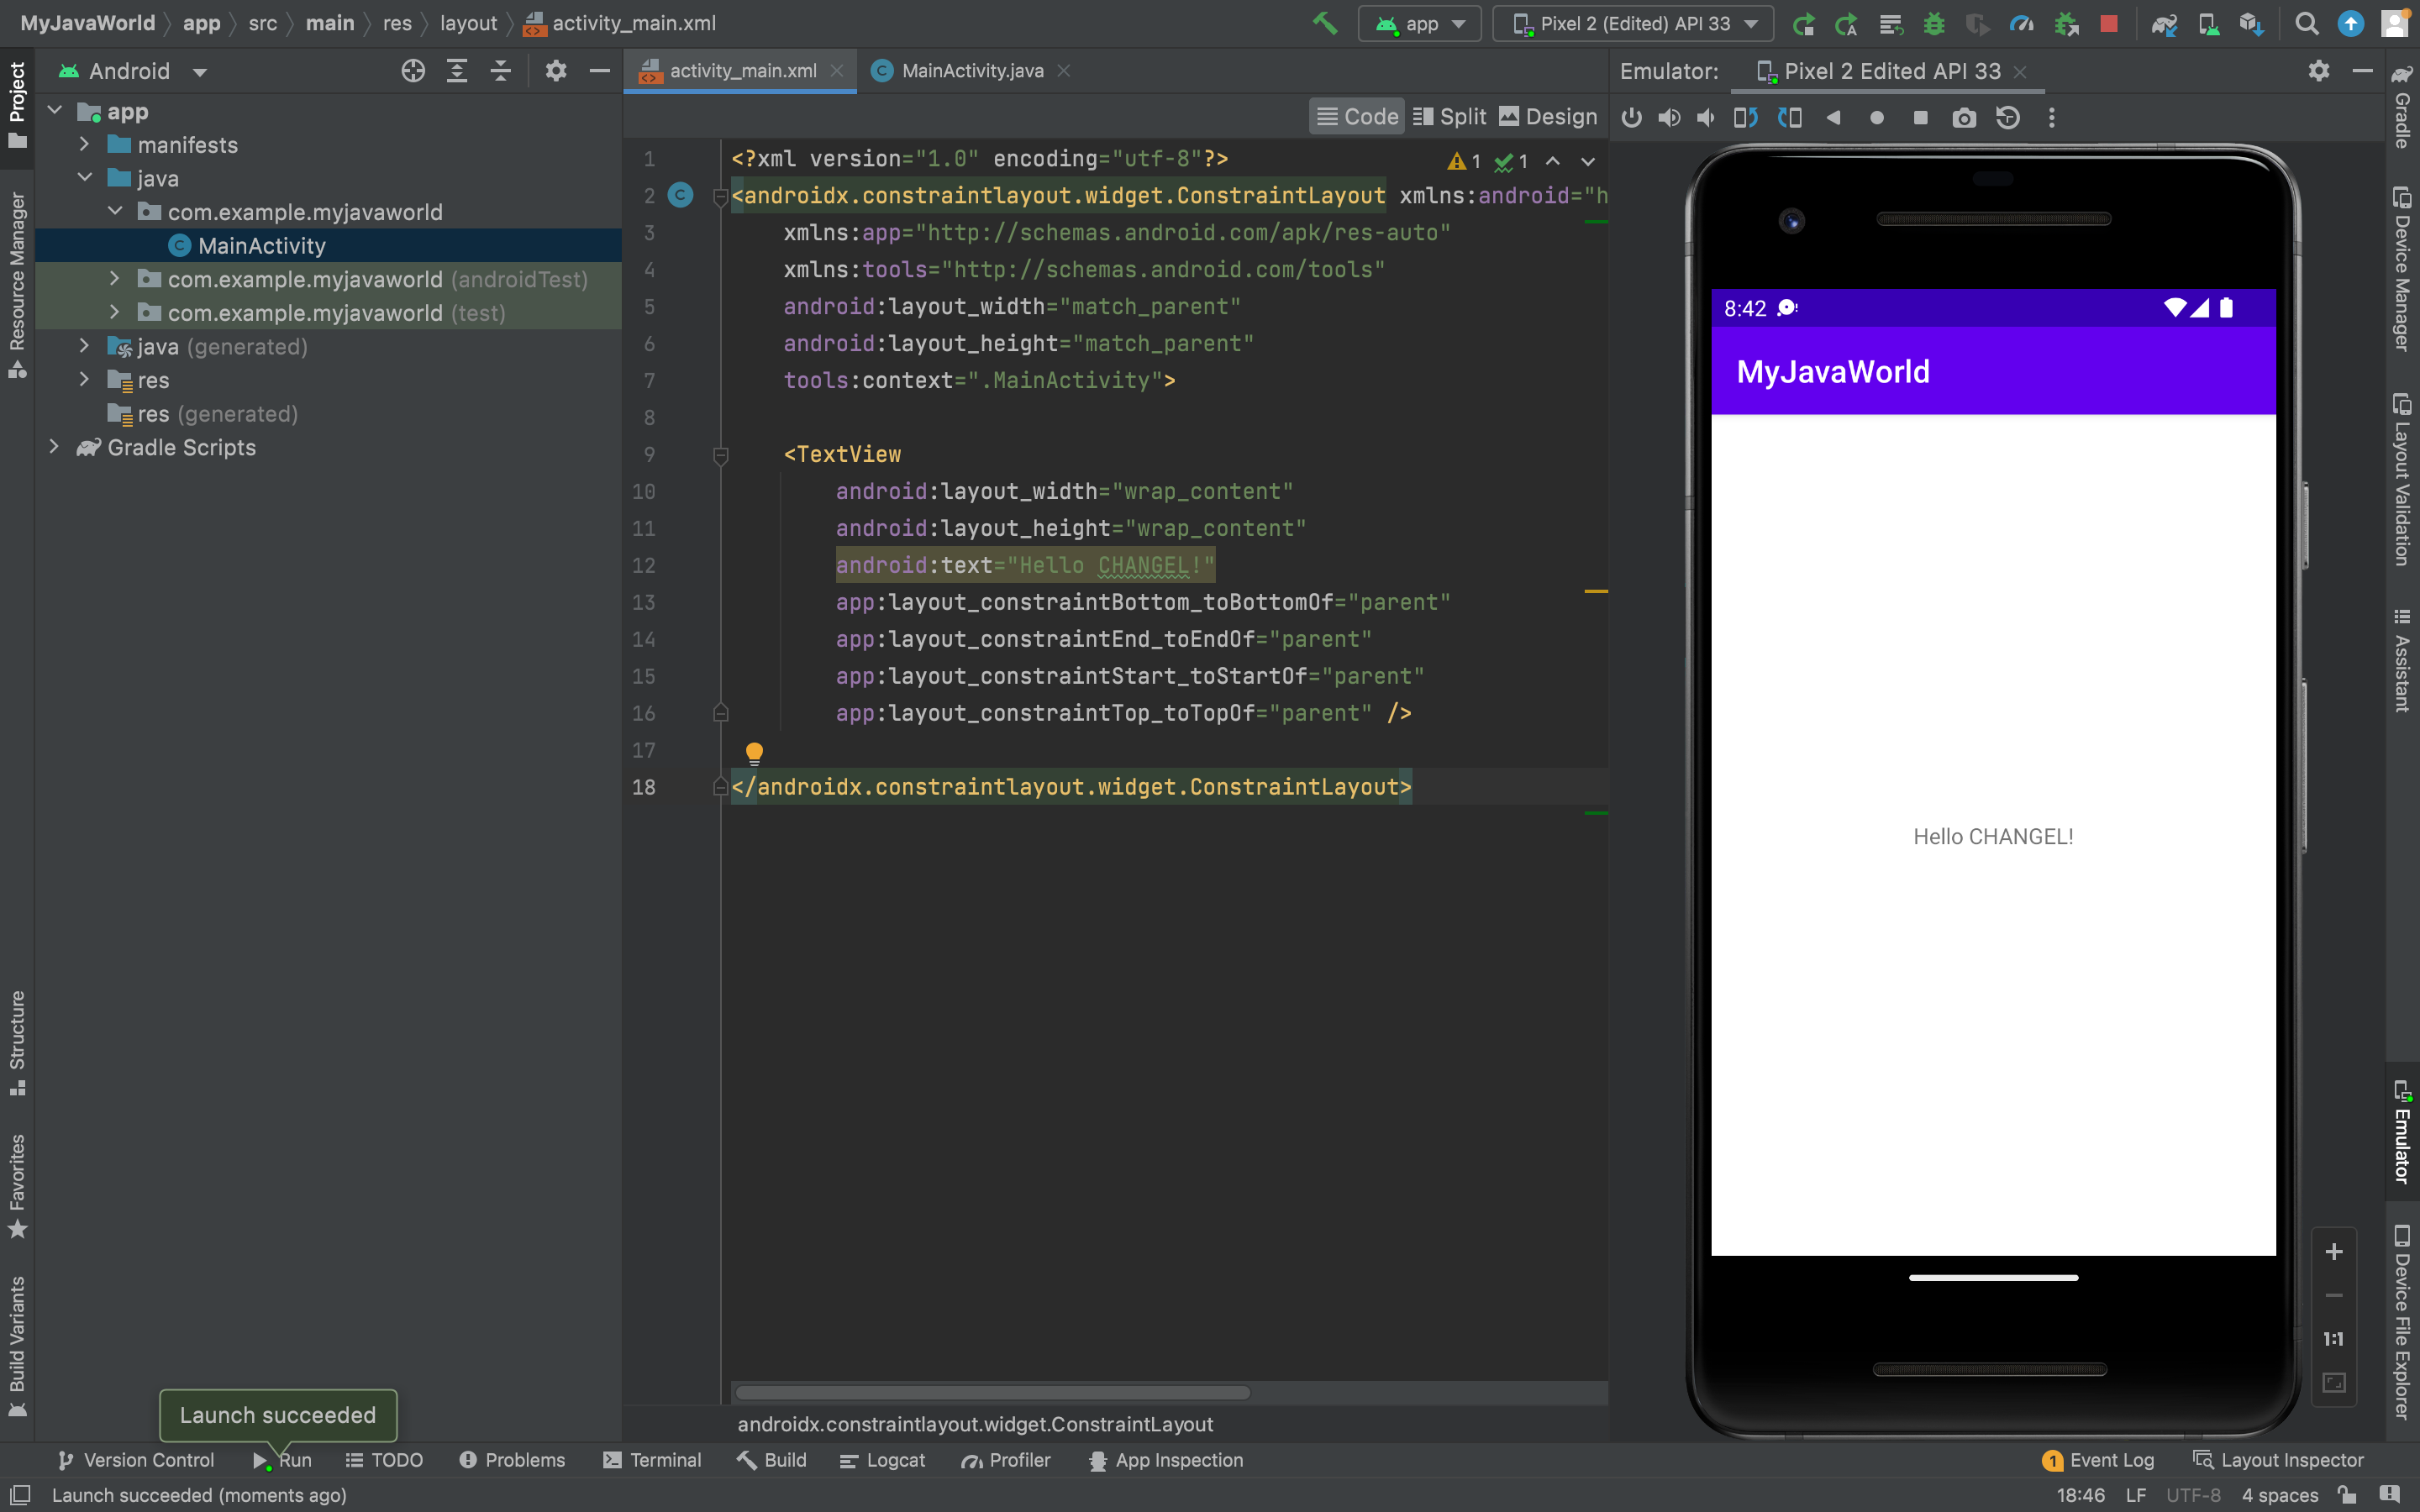2420x1512 pixels.
Task: Open Search Everywhere magnifier icon
Action: tap(2306, 23)
